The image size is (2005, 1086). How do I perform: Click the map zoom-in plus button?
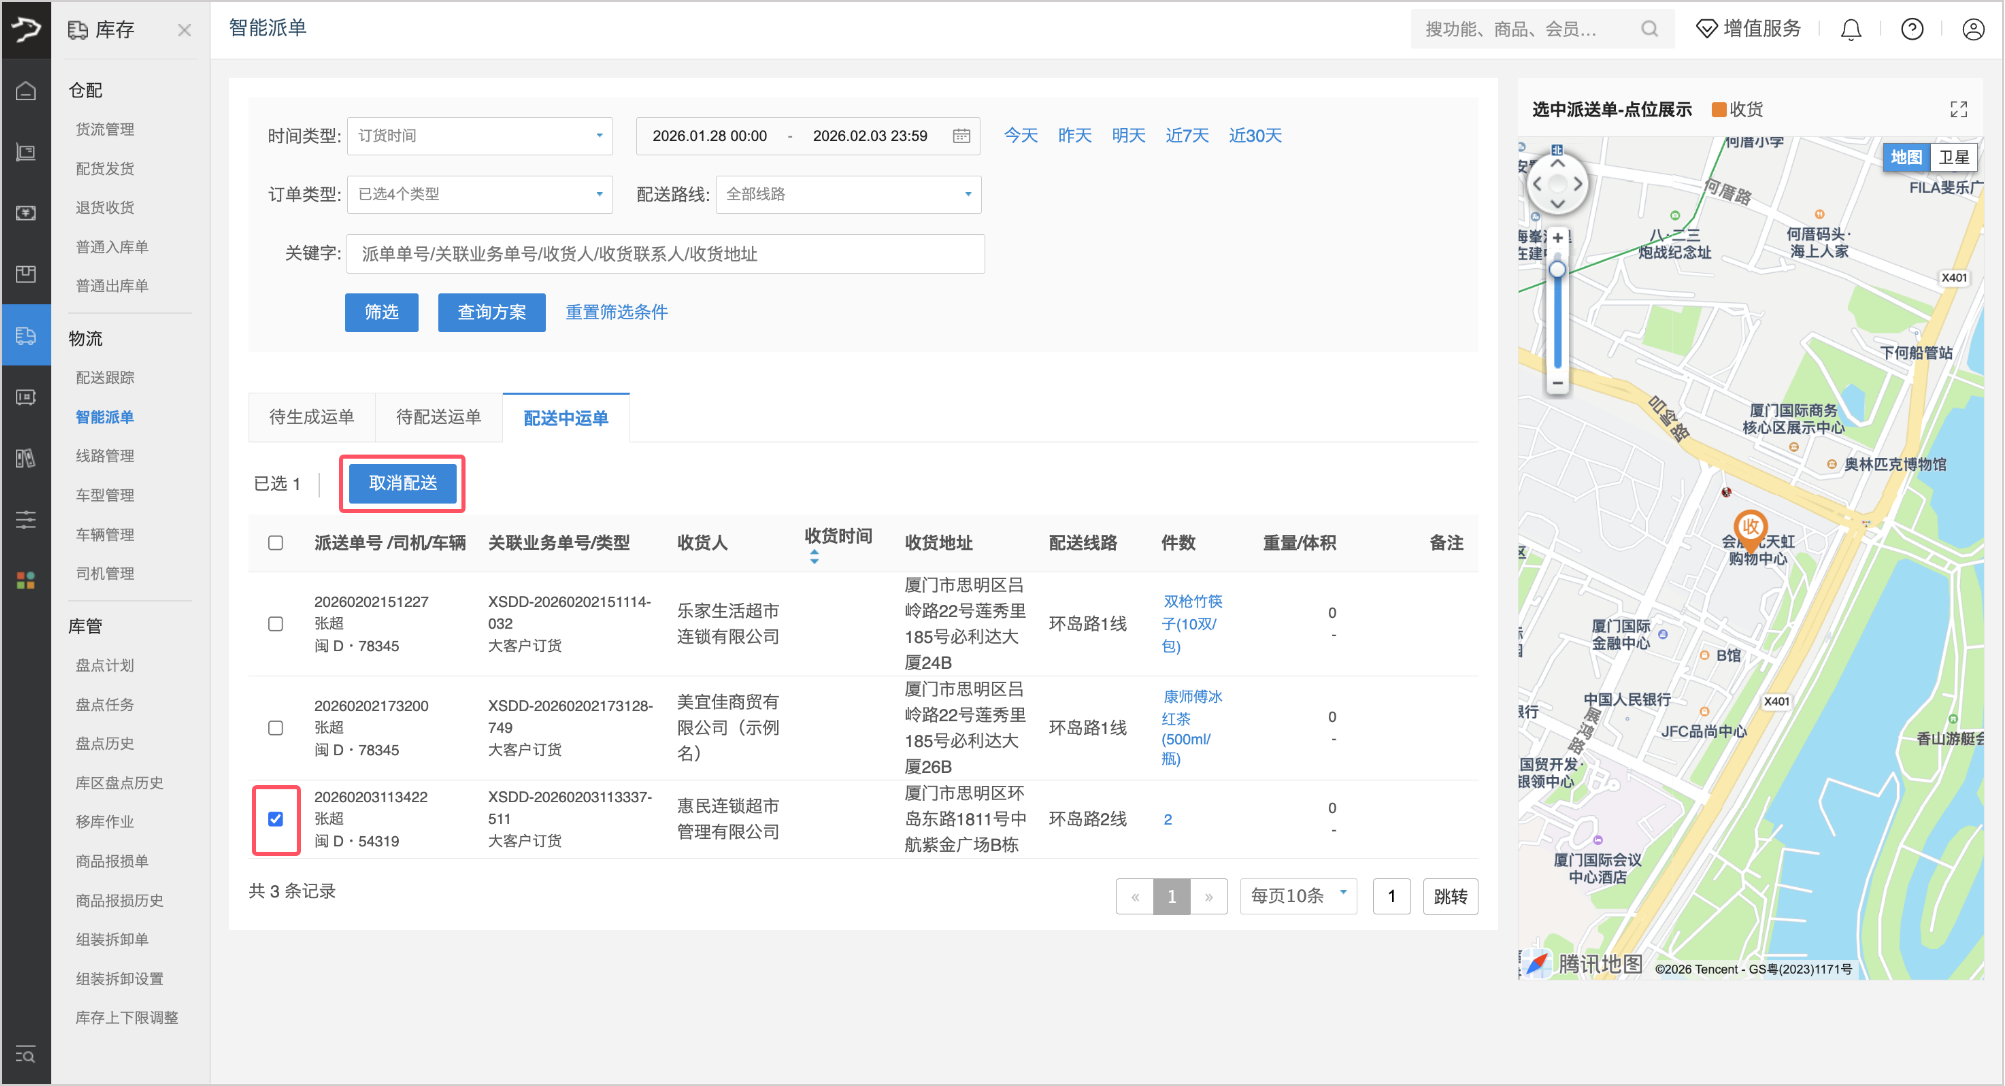click(x=1557, y=238)
